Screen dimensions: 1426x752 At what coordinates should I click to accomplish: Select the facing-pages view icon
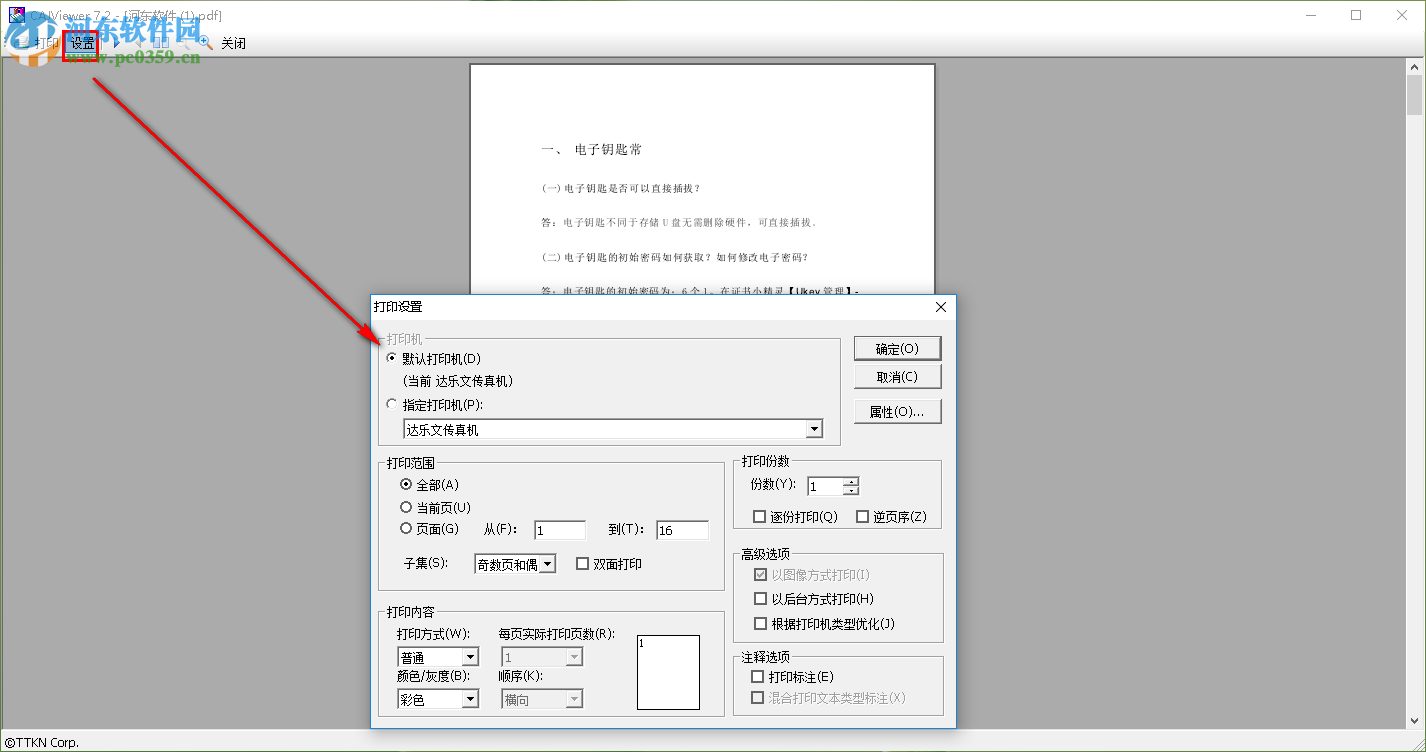click(161, 43)
